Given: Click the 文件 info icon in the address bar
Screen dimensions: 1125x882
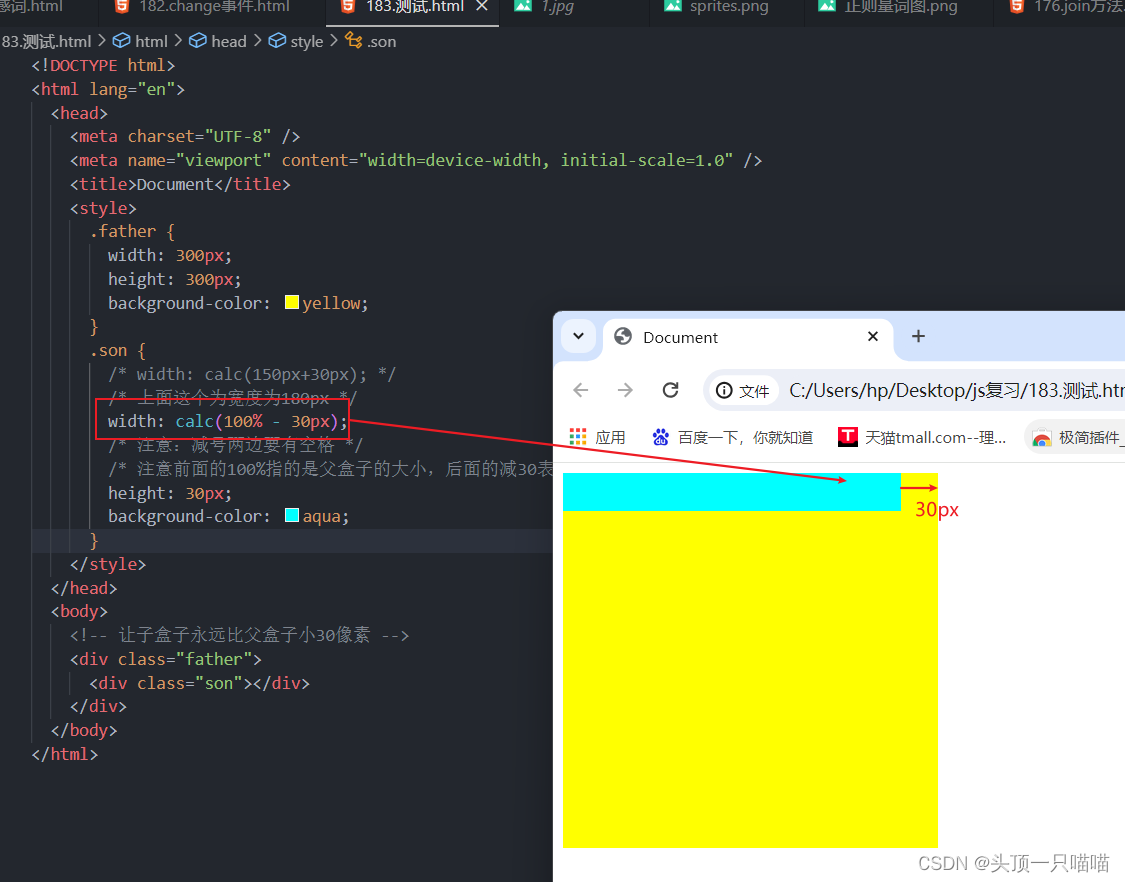Looking at the screenshot, I should point(723,390).
